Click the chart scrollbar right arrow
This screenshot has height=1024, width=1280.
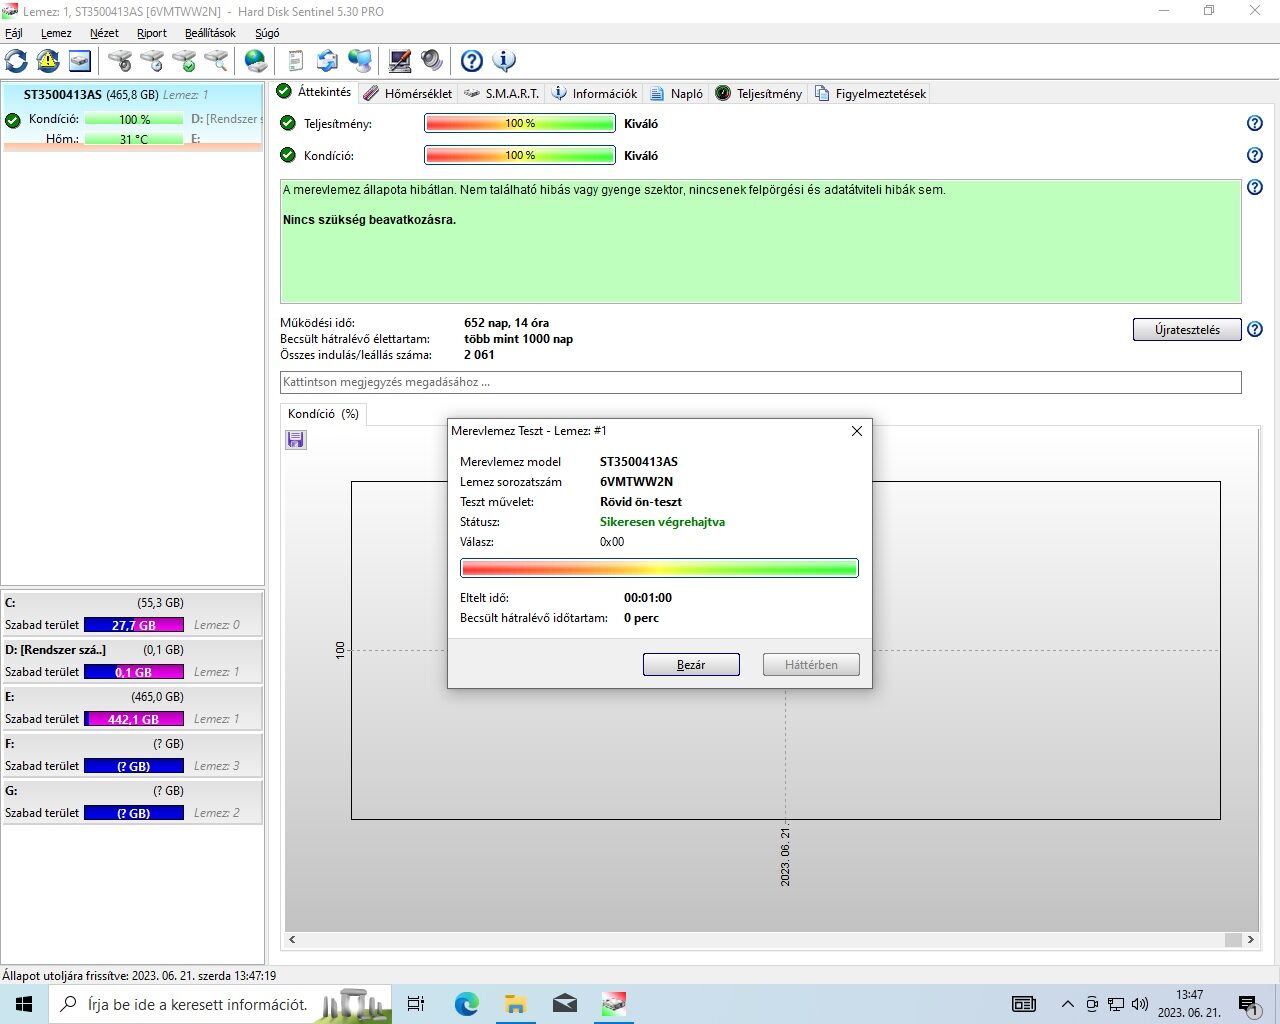click(1250, 940)
